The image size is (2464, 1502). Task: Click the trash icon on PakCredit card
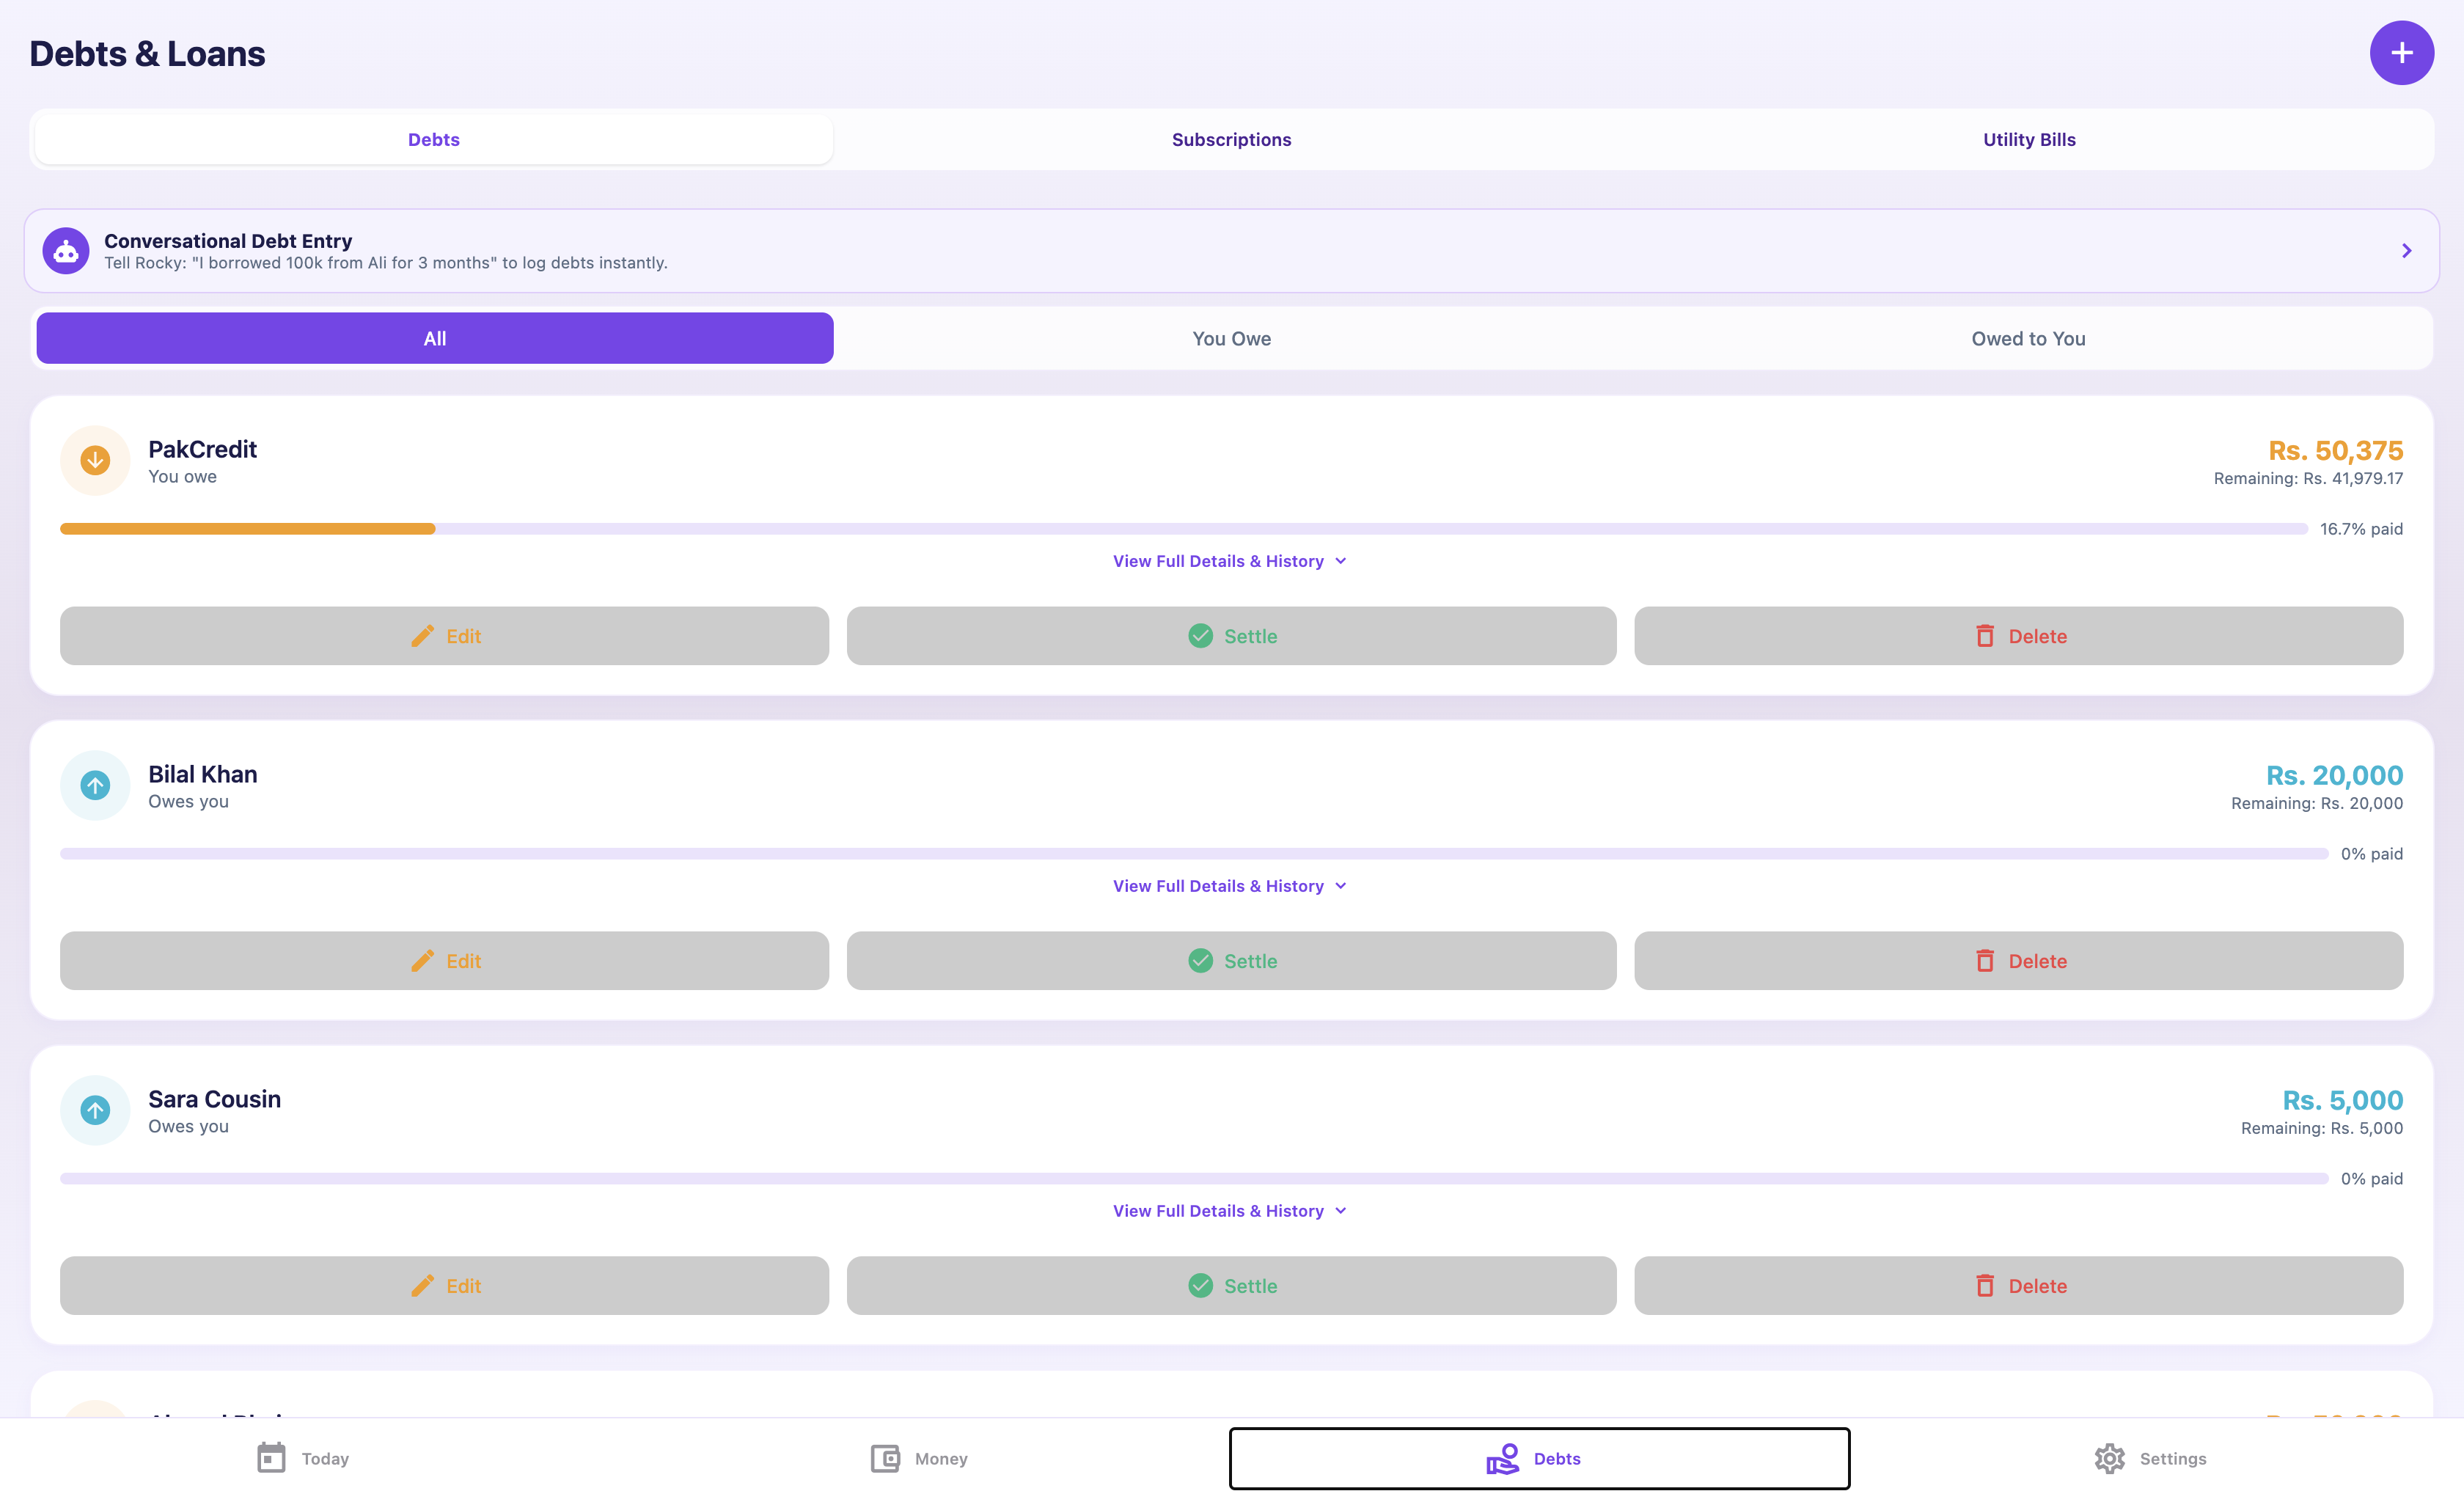point(1985,636)
